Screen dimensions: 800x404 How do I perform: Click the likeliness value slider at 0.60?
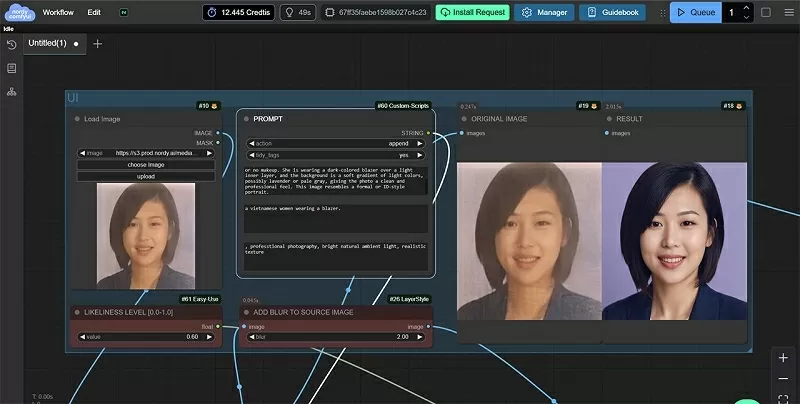click(x=147, y=337)
